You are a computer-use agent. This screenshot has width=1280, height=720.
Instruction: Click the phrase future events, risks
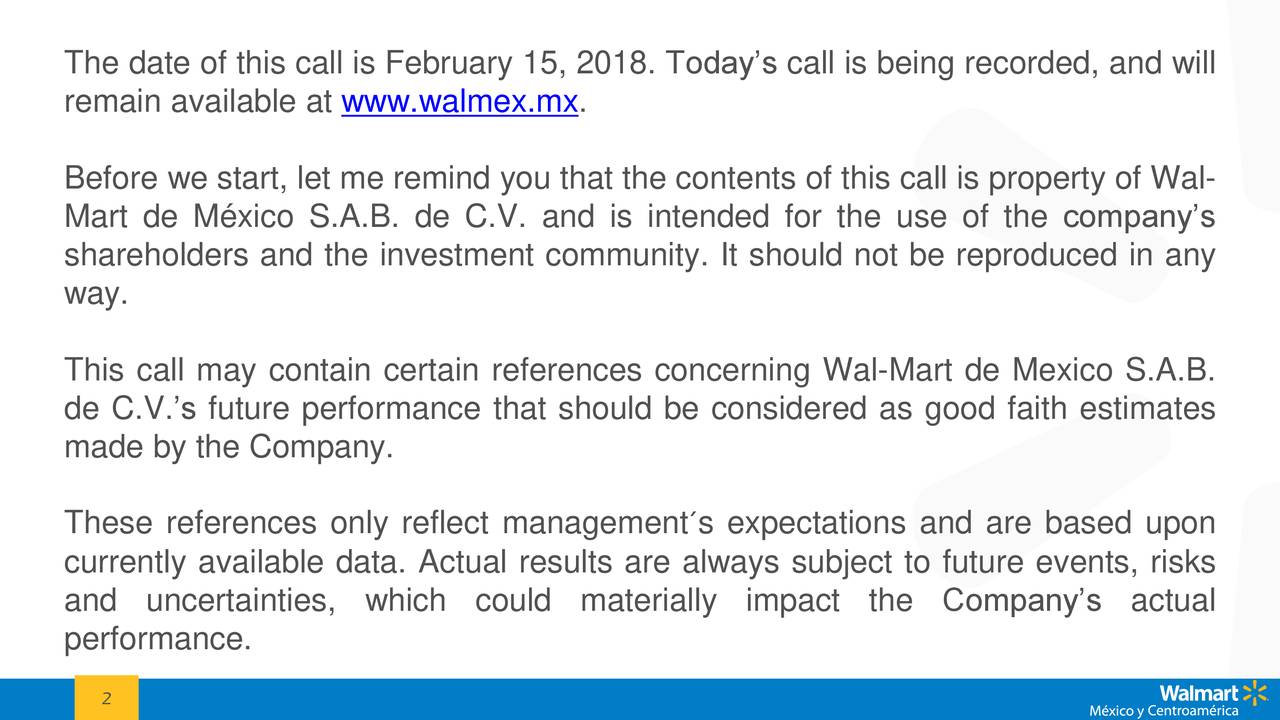coord(1079,563)
